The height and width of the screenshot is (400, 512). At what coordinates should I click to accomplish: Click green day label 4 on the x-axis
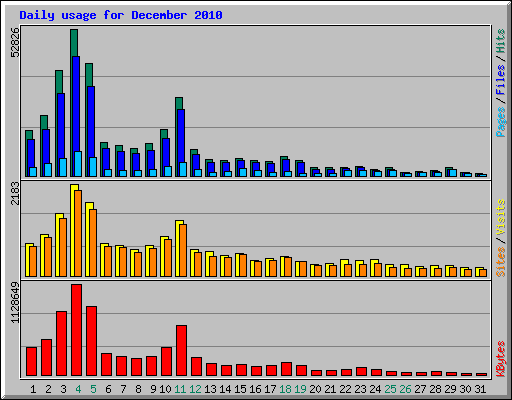click(x=78, y=389)
